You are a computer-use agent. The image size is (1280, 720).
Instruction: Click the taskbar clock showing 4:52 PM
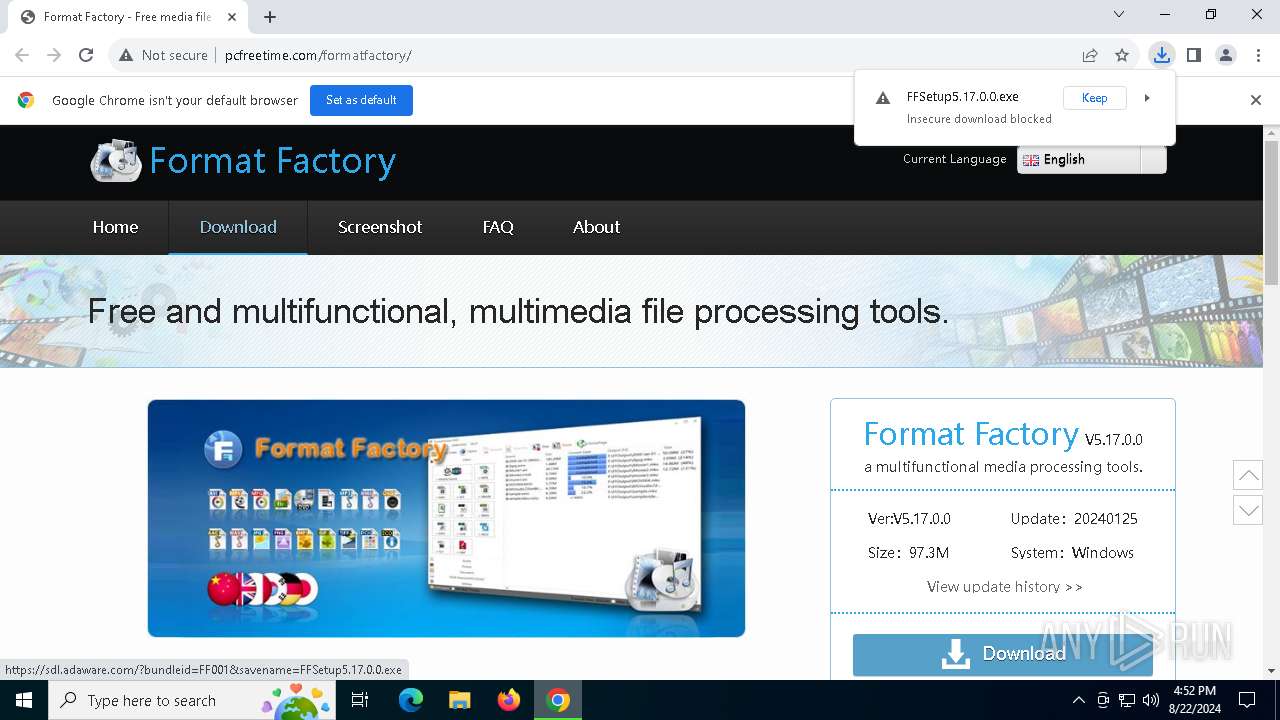[1194, 700]
